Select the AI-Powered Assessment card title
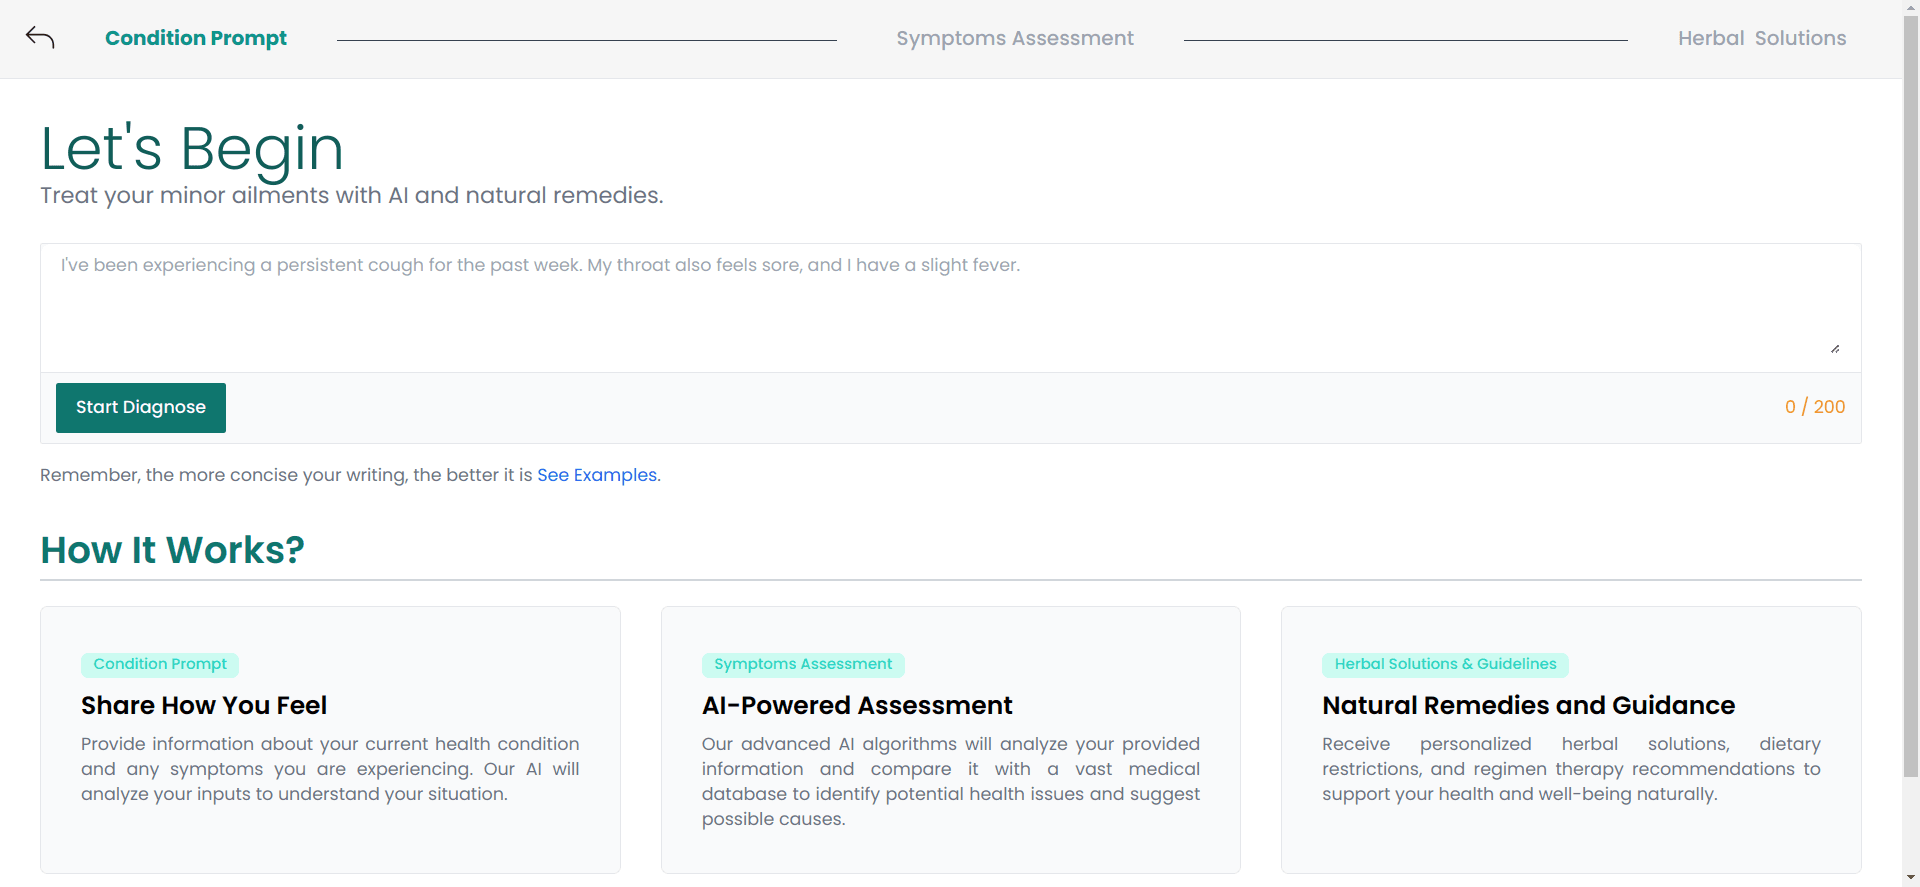Image resolution: width=1920 pixels, height=887 pixels. pos(857,705)
